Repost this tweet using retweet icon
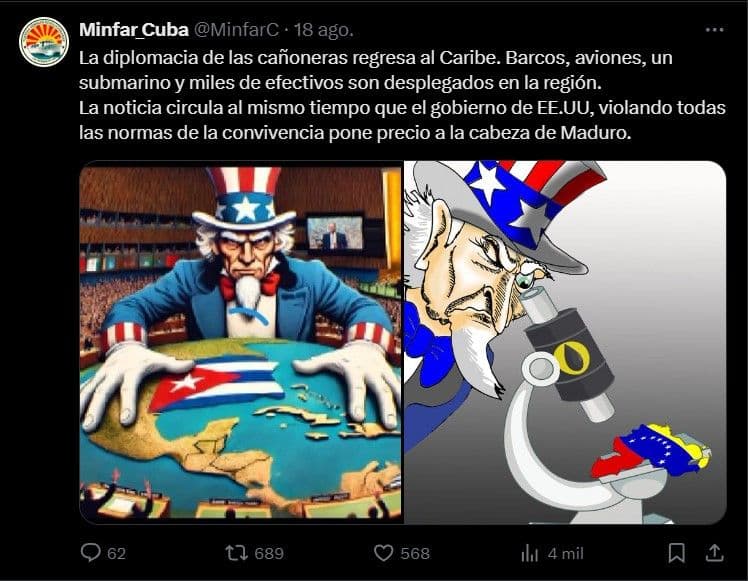 click(x=236, y=553)
